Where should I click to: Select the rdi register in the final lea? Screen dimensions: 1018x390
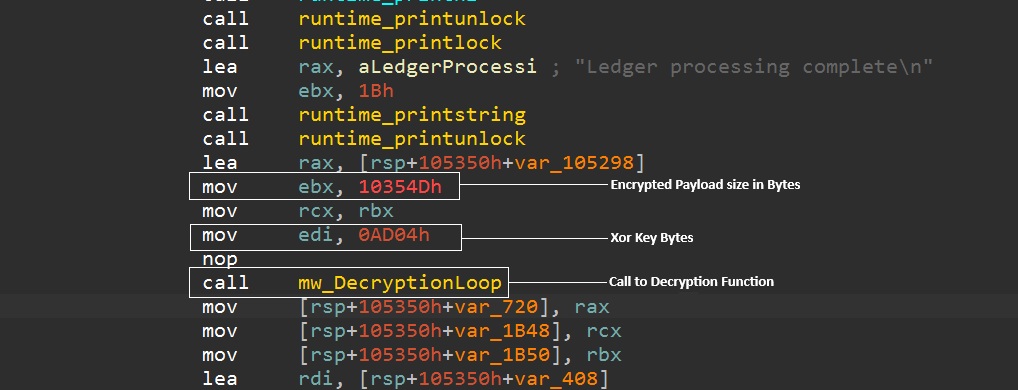(x=316, y=379)
